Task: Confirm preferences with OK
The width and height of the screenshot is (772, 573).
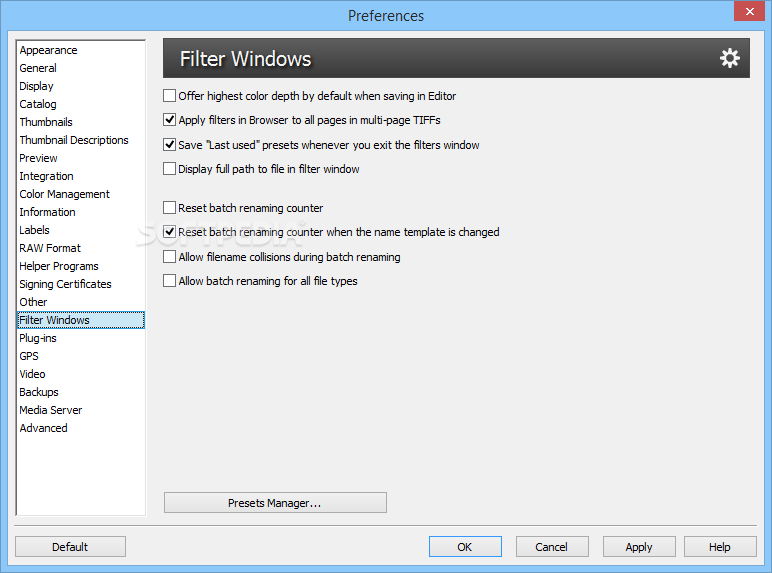Action: point(465,547)
